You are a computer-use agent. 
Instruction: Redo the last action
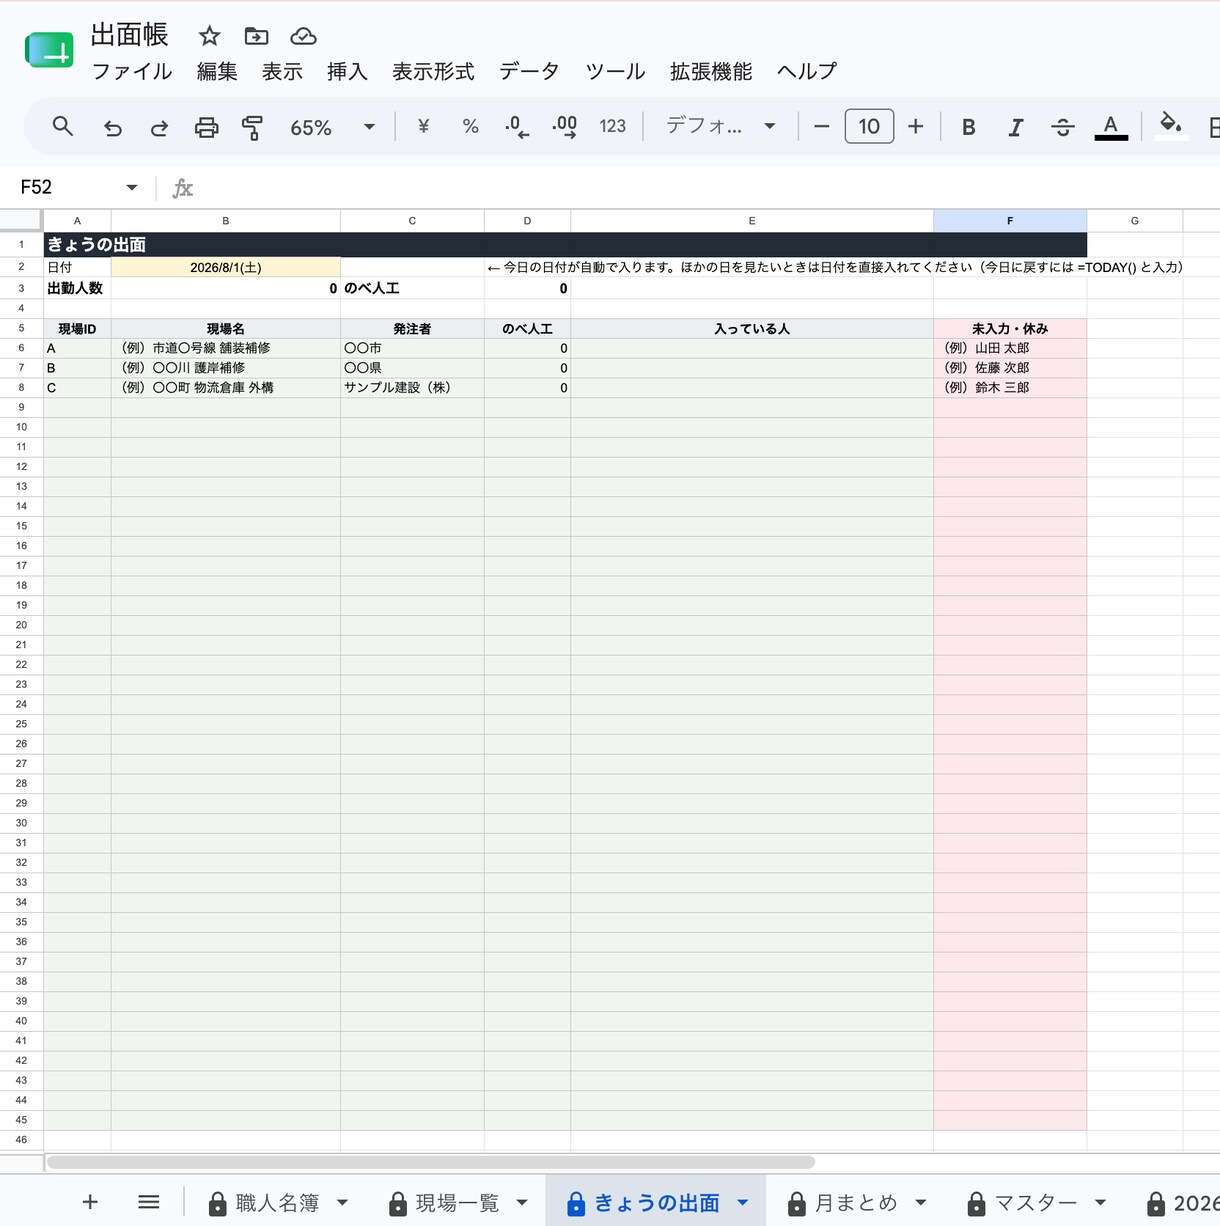click(159, 127)
